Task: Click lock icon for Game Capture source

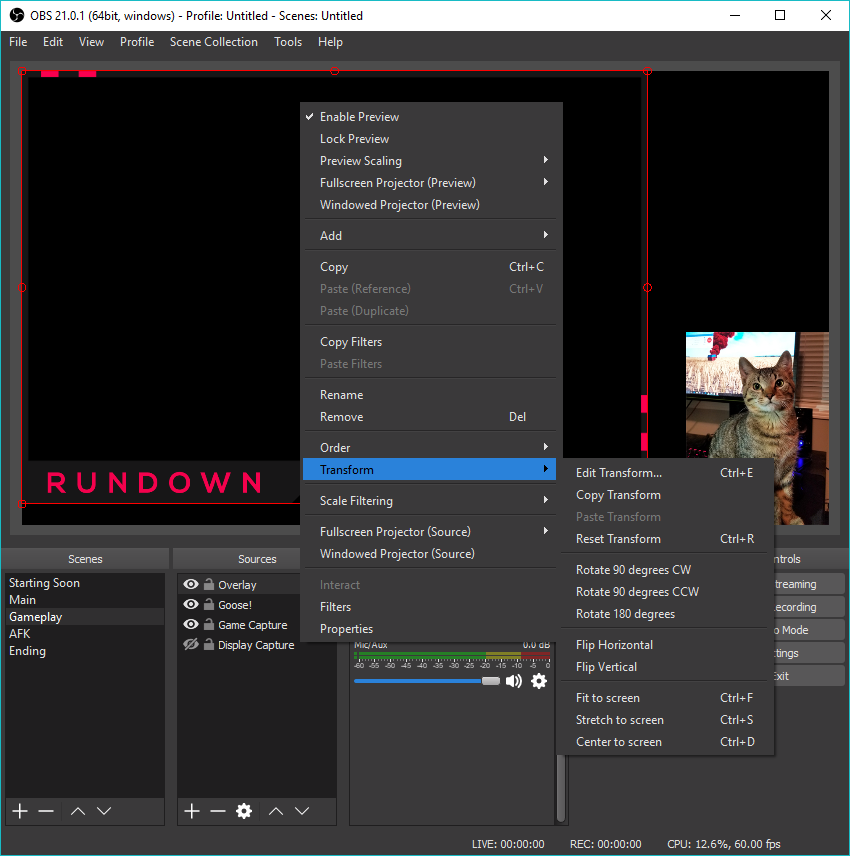Action: pos(209,624)
